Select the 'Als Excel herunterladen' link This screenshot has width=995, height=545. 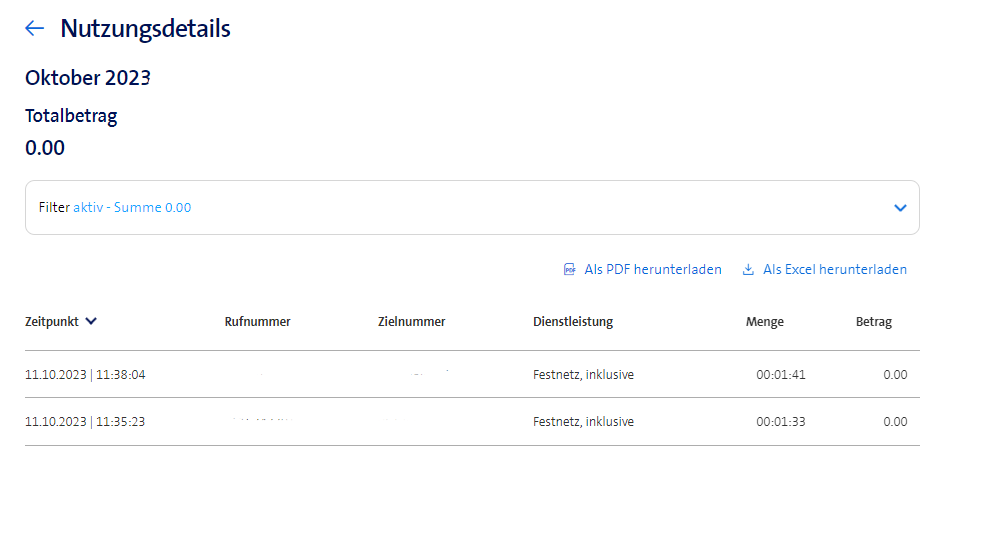click(x=834, y=270)
